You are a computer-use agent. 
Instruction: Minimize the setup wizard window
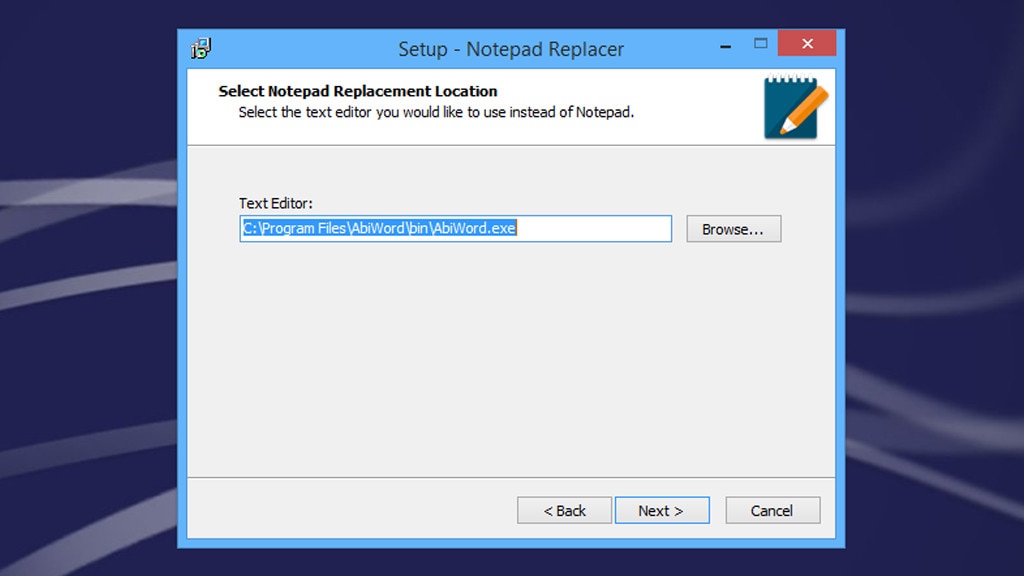coord(723,44)
